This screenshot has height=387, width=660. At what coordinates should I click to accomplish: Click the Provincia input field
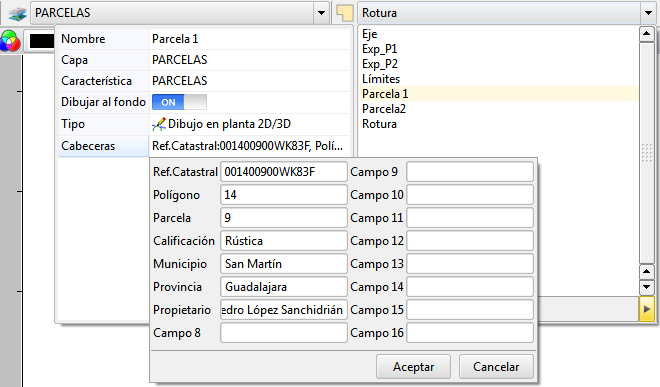(x=284, y=287)
